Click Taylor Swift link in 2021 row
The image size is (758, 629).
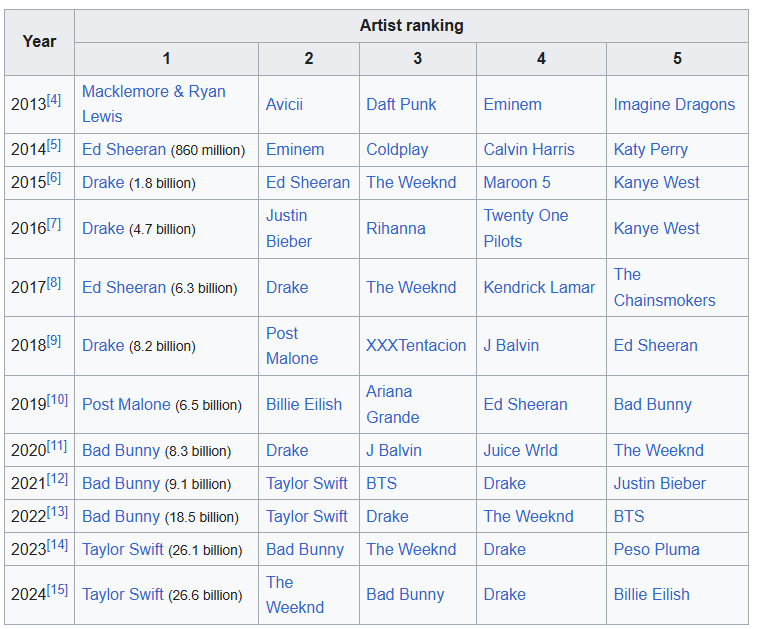(x=306, y=483)
